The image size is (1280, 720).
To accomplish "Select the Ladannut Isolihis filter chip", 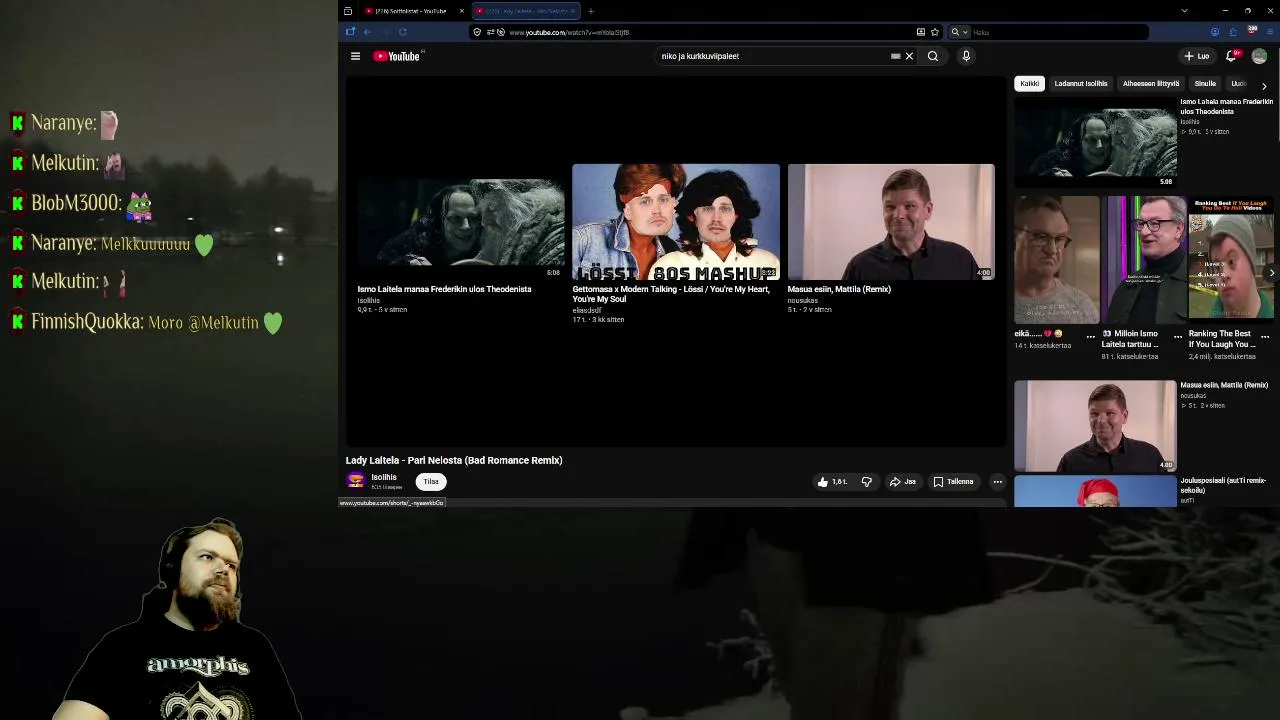I will point(1080,84).
